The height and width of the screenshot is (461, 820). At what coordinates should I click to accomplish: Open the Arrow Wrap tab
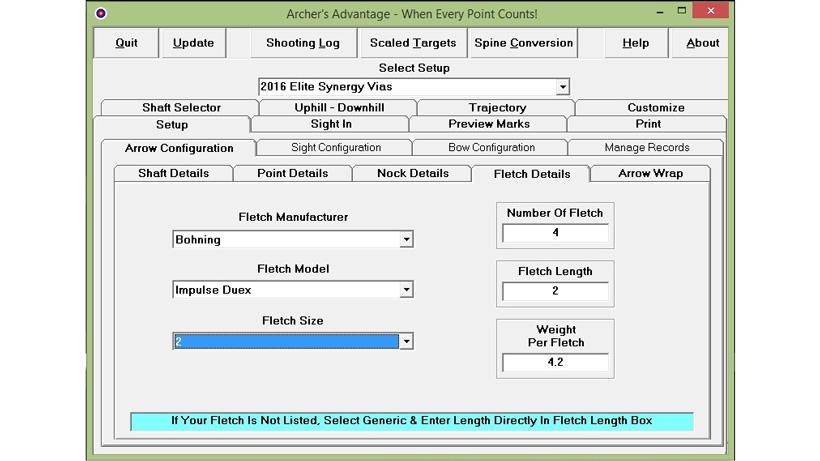650,173
